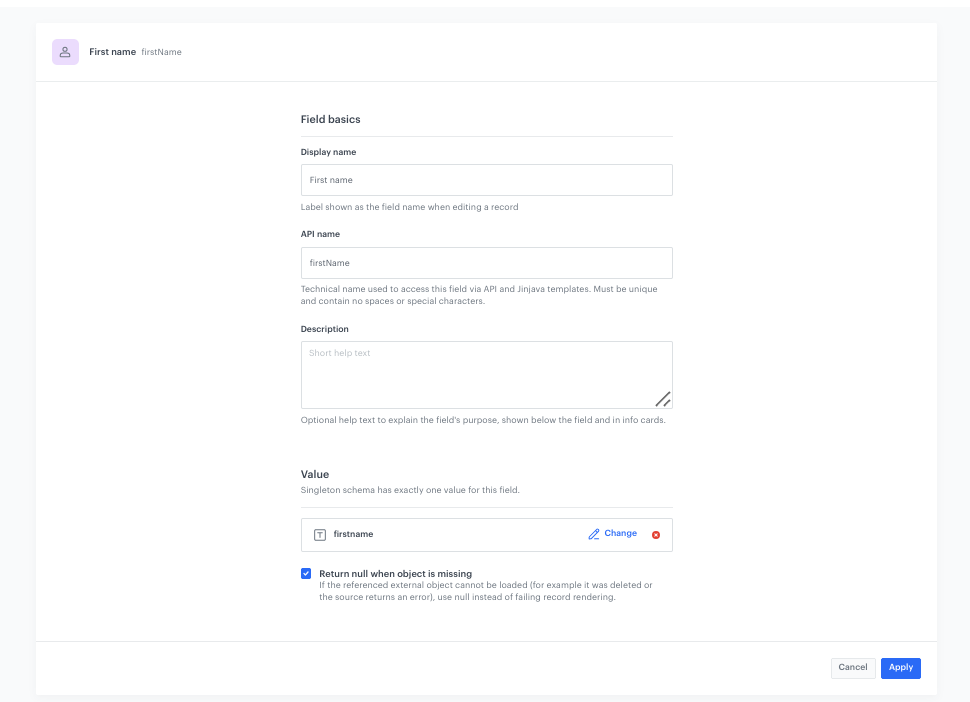Click the Change link for firstname

point(620,534)
